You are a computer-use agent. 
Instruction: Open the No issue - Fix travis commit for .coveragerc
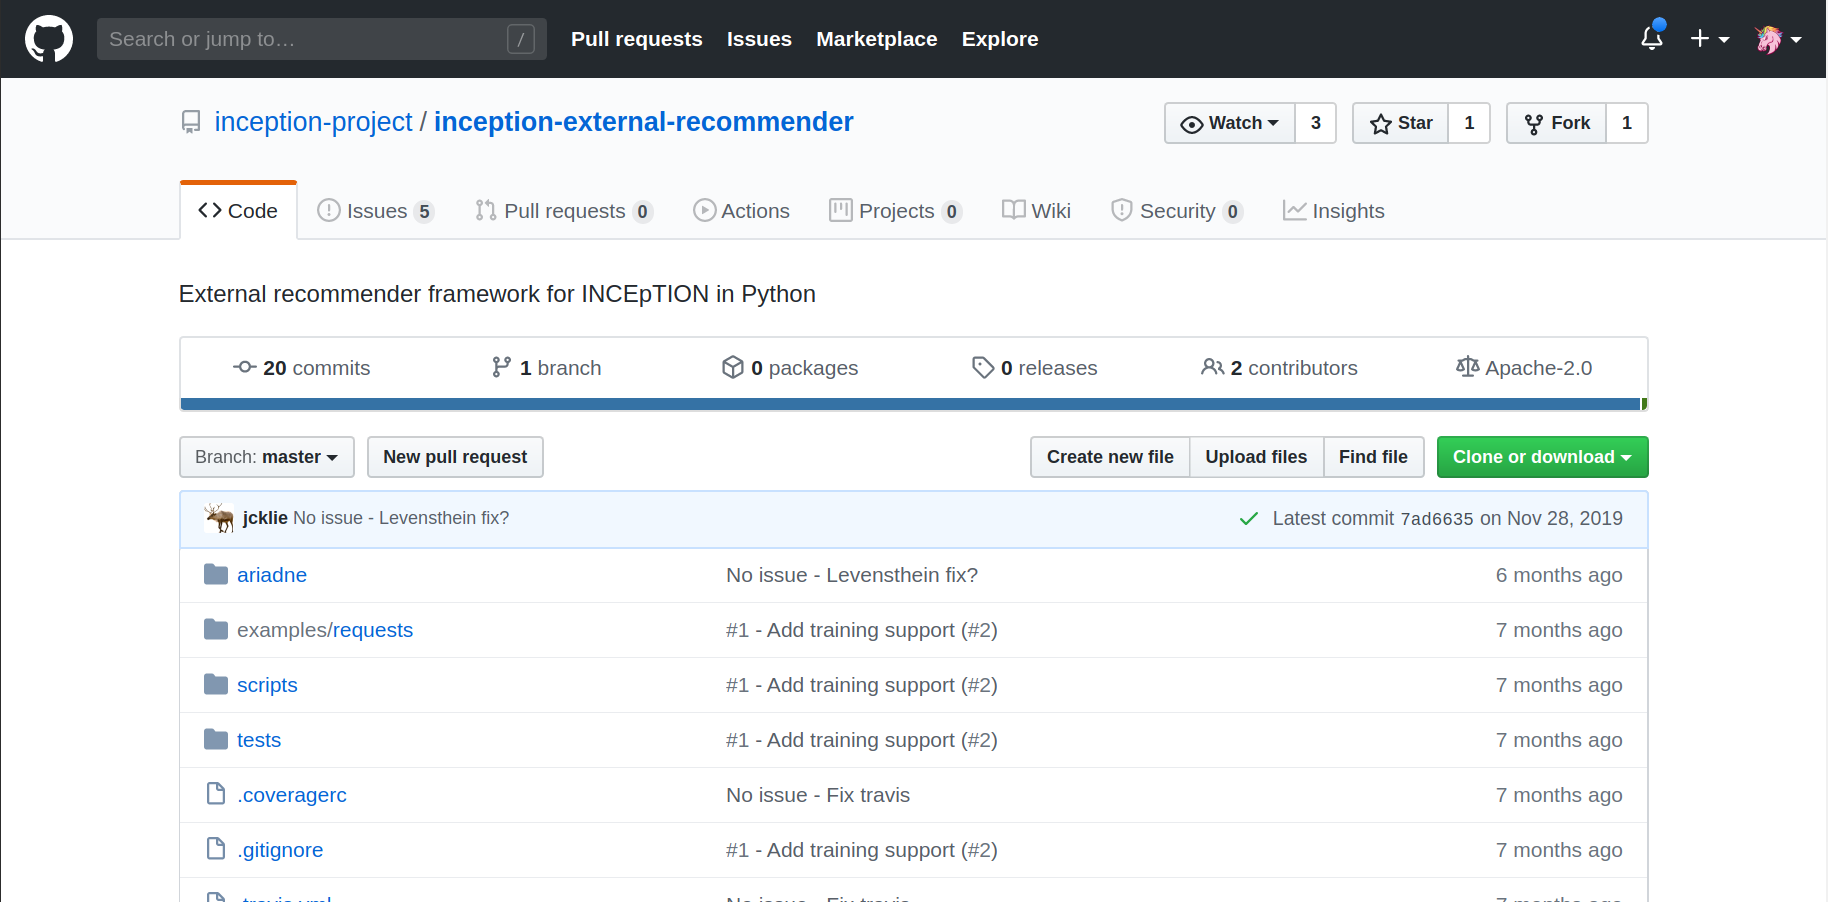coord(818,795)
